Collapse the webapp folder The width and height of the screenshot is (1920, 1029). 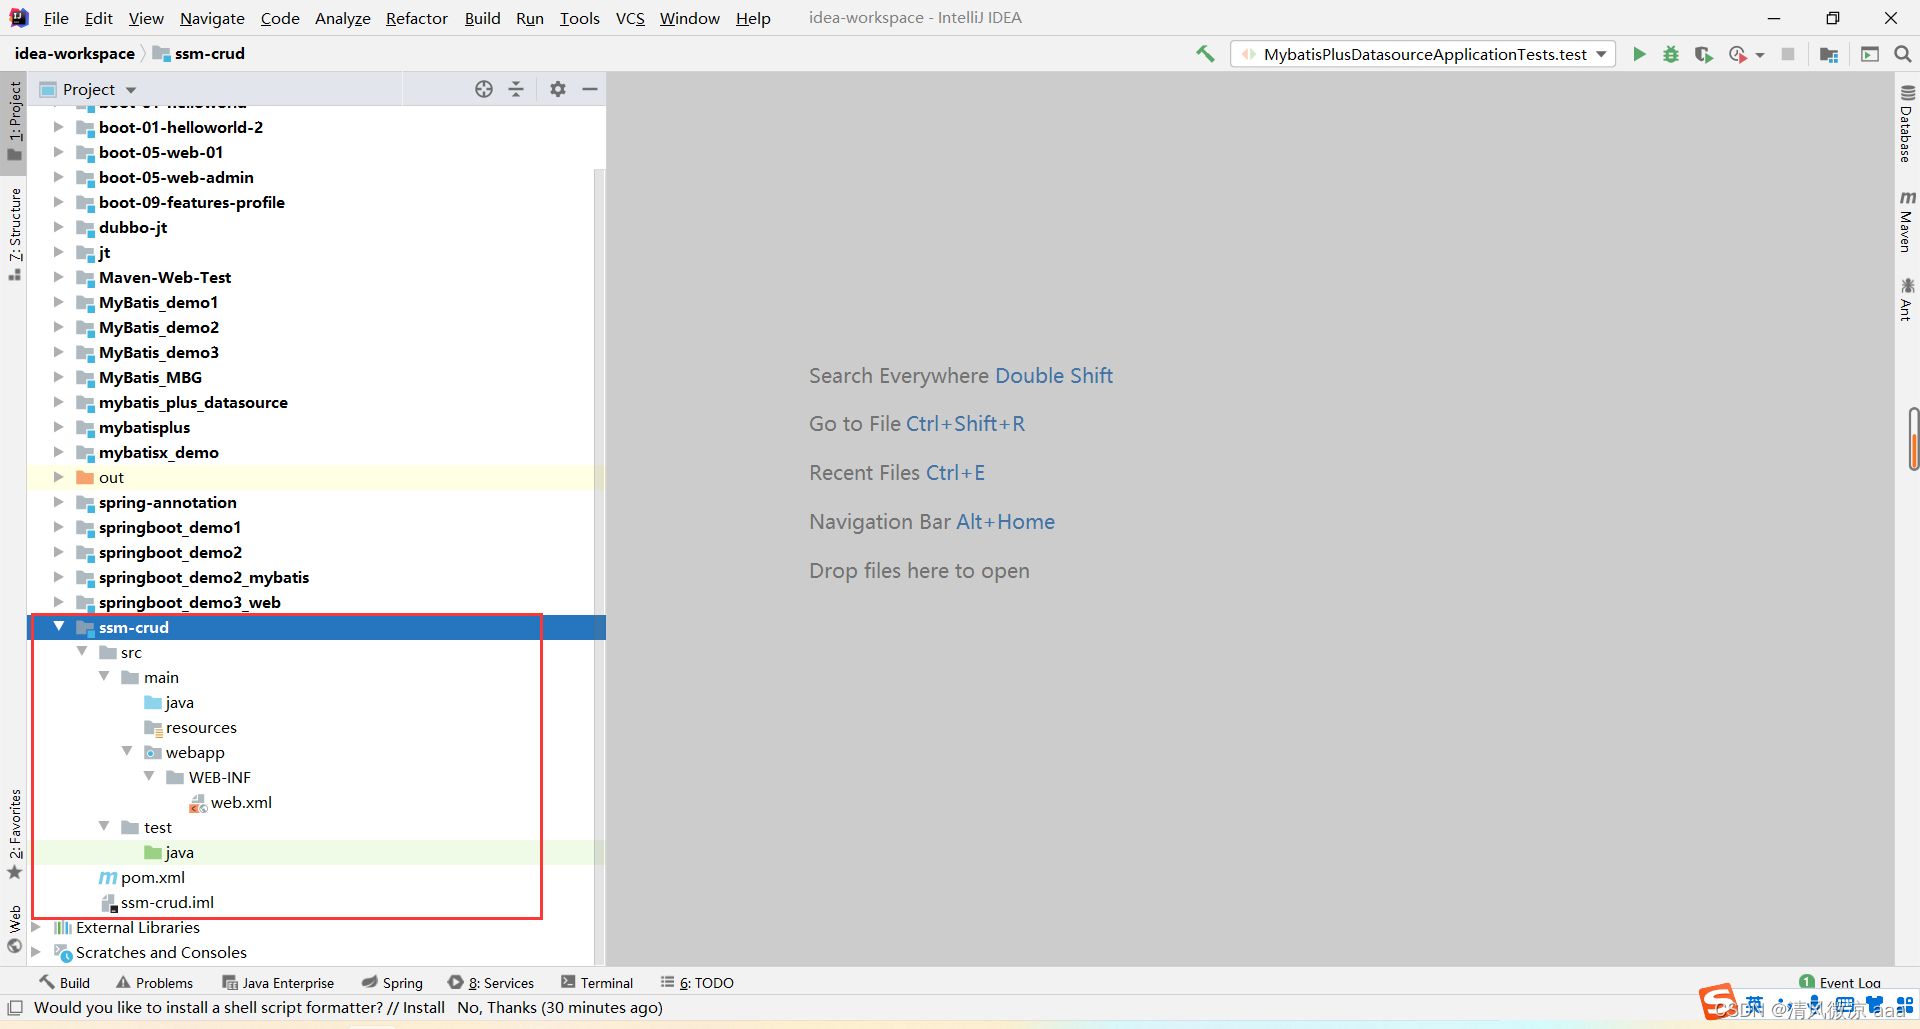click(x=127, y=752)
